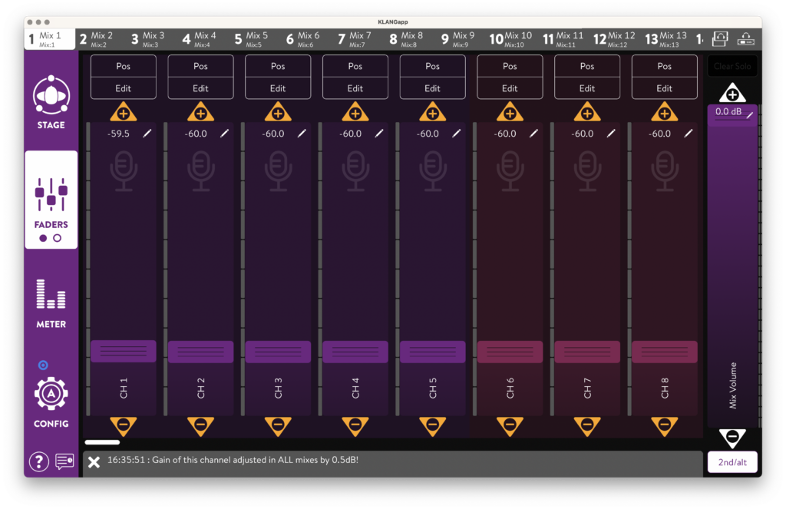Increase CH 2 gain with plus triangle
Image resolution: width=786 pixels, height=510 pixels.
point(201,112)
